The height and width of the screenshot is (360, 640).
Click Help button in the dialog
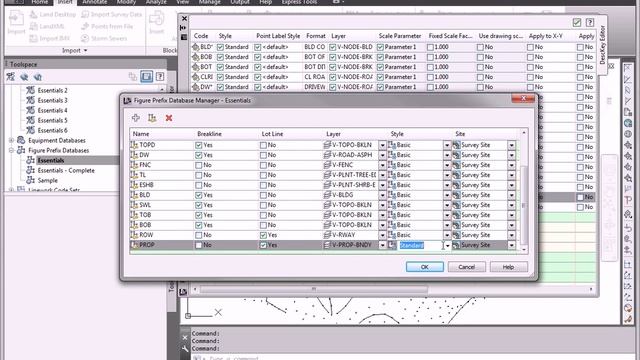509,267
